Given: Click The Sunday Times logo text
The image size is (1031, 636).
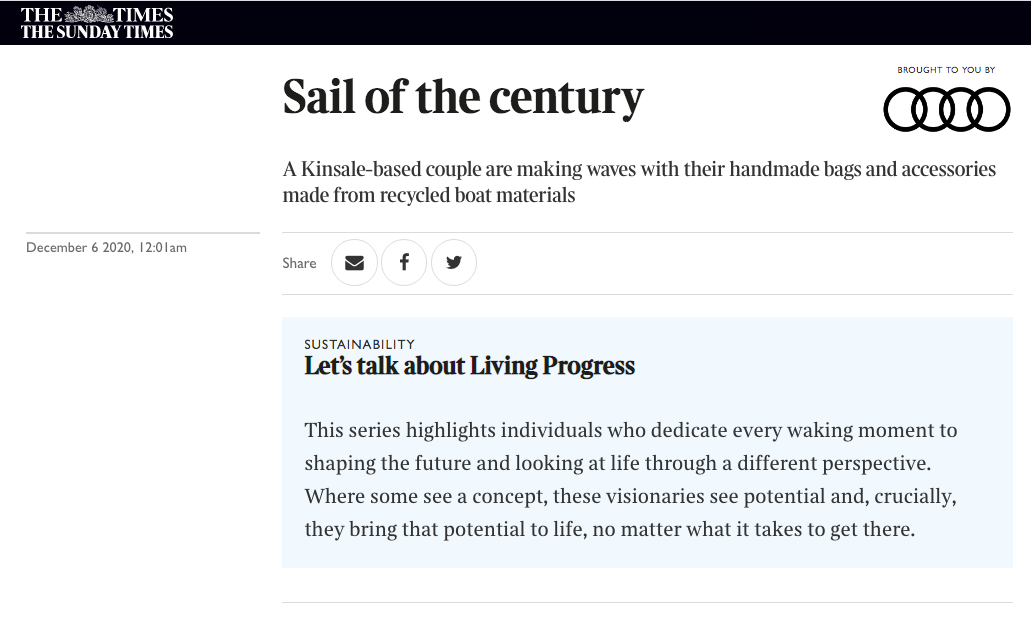Looking at the screenshot, I should [97, 32].
